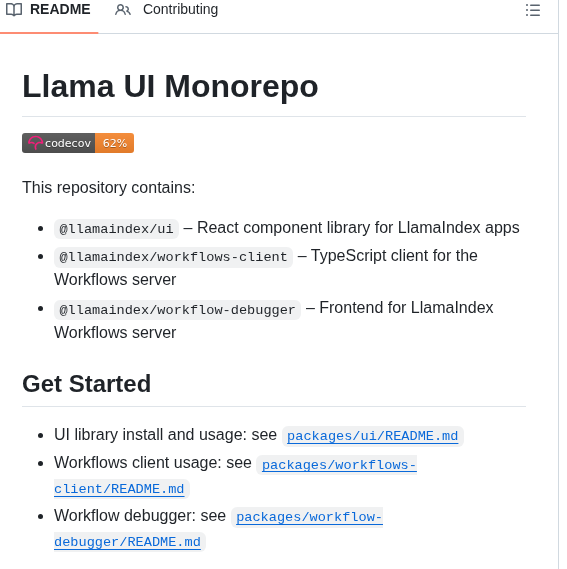
Task: Click the Get Started heading
Action: coord(86,384)
